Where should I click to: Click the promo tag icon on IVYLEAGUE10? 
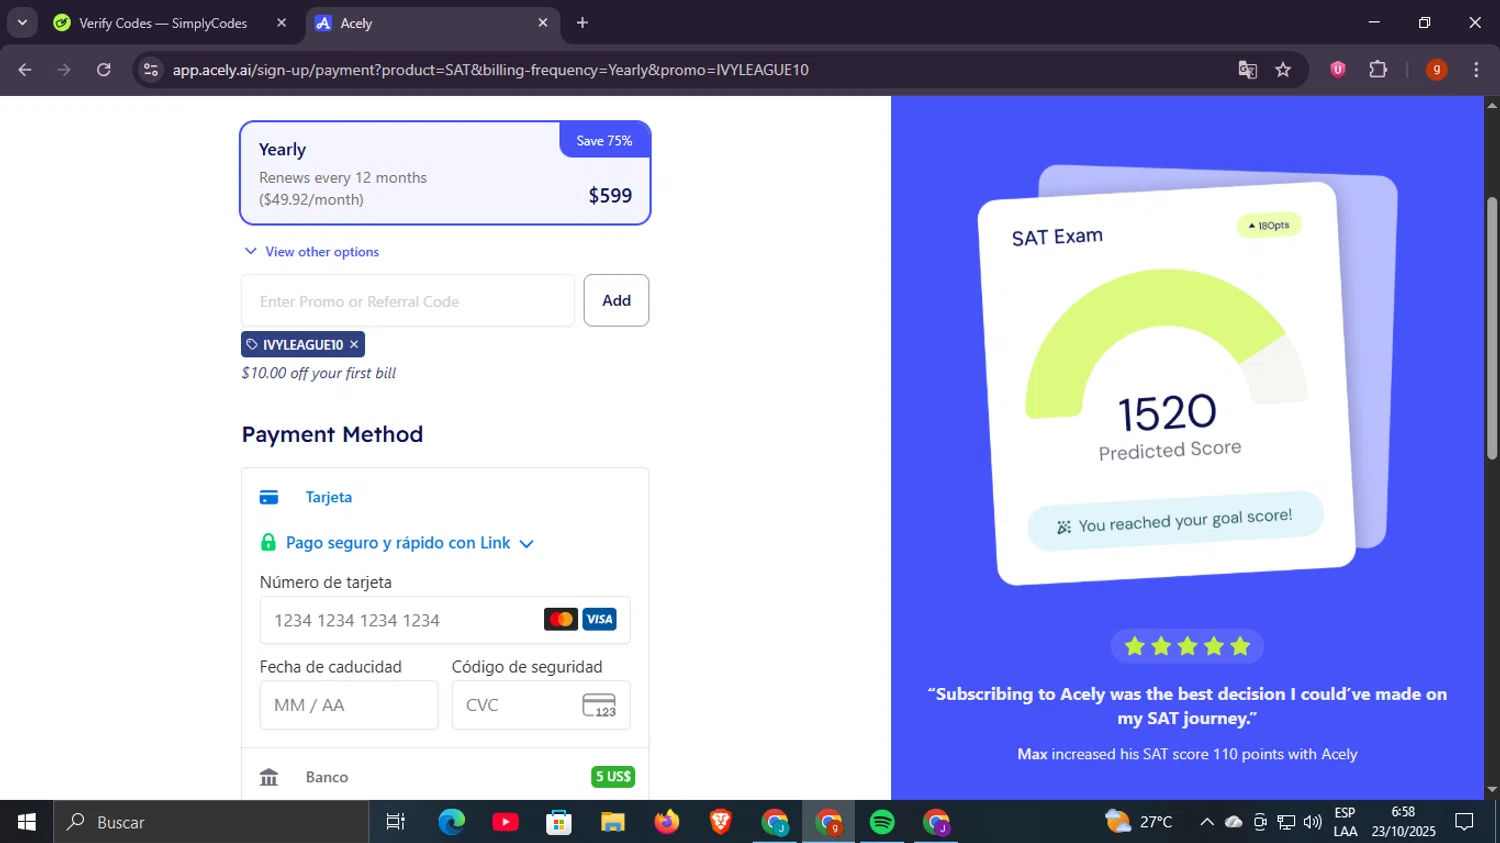point(252,345)
